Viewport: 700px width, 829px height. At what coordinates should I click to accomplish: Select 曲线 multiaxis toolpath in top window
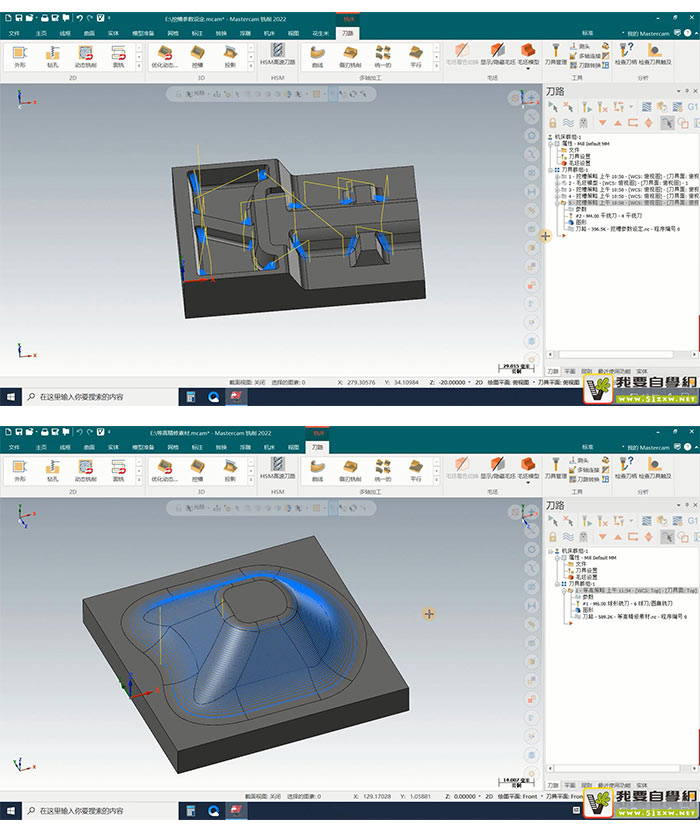point(317,57)
